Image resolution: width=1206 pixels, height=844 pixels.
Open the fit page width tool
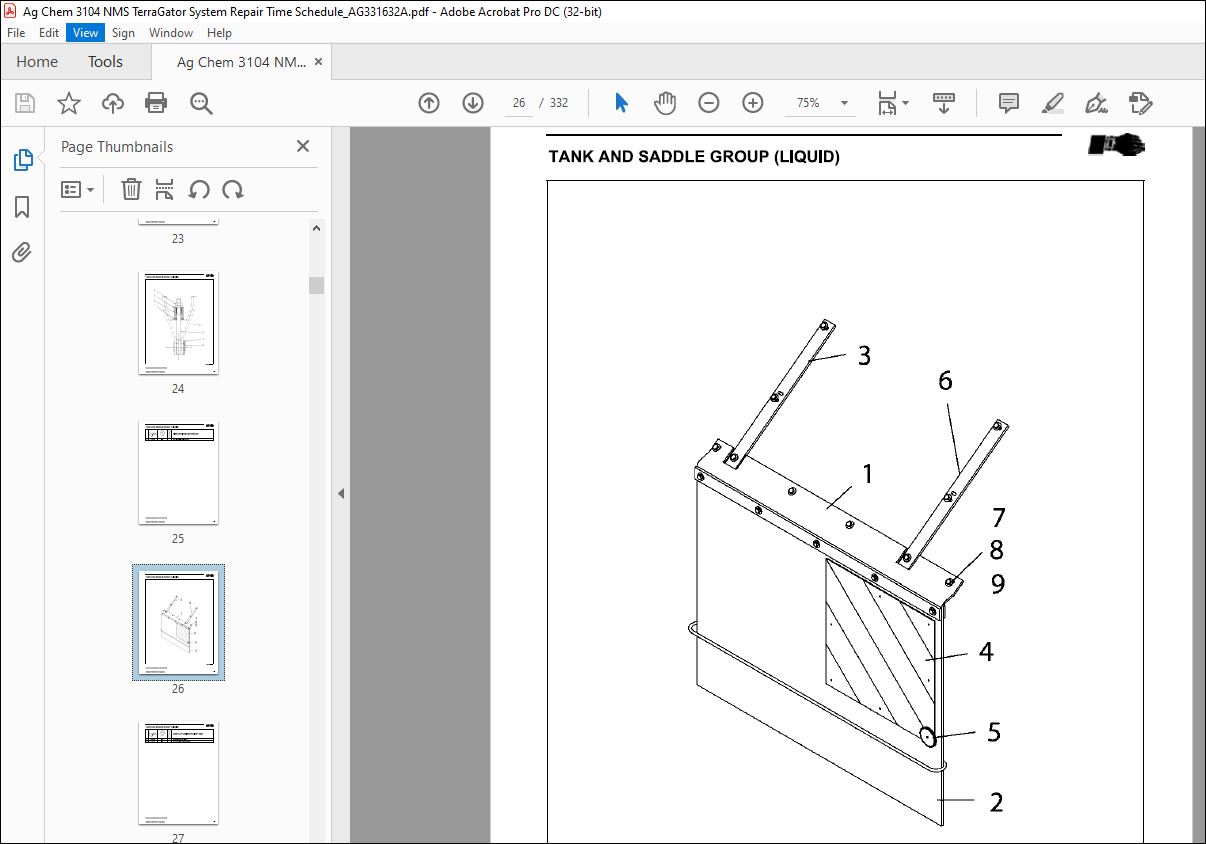(x=887, y=103)
